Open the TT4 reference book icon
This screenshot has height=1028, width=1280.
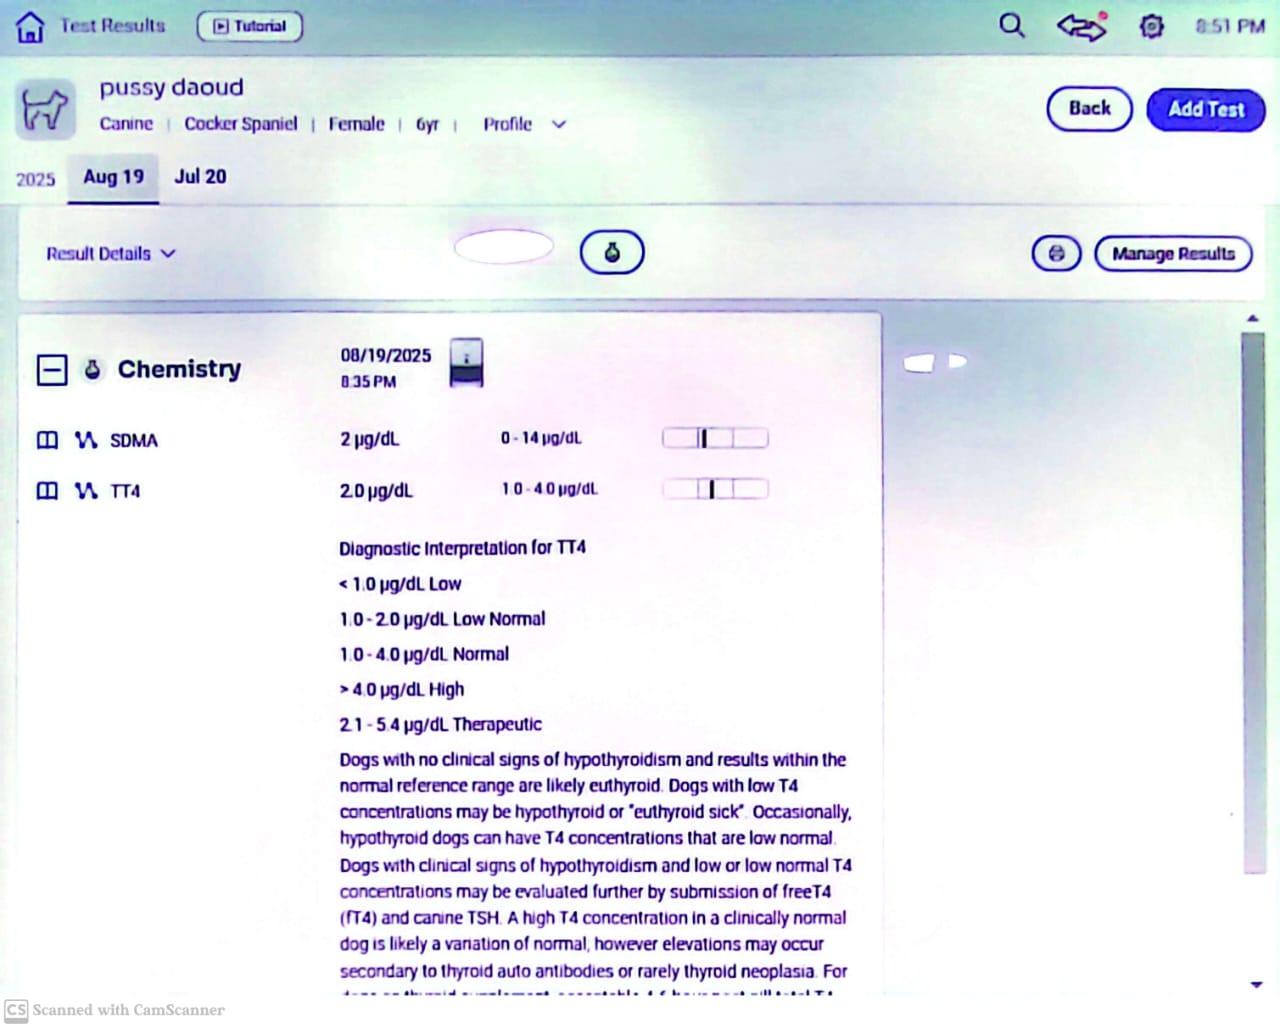click(47, 491)
